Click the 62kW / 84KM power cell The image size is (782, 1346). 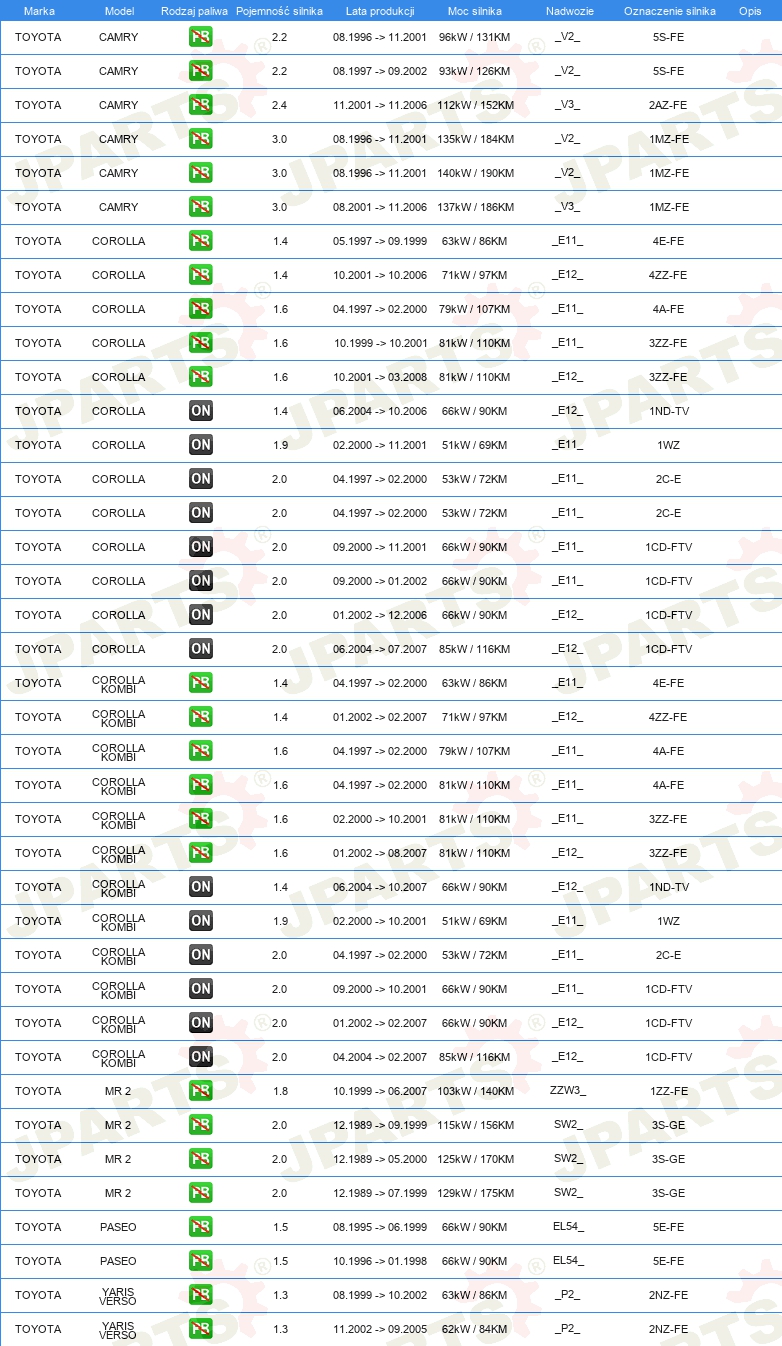pyautogui.click(x=475, y=1329)
